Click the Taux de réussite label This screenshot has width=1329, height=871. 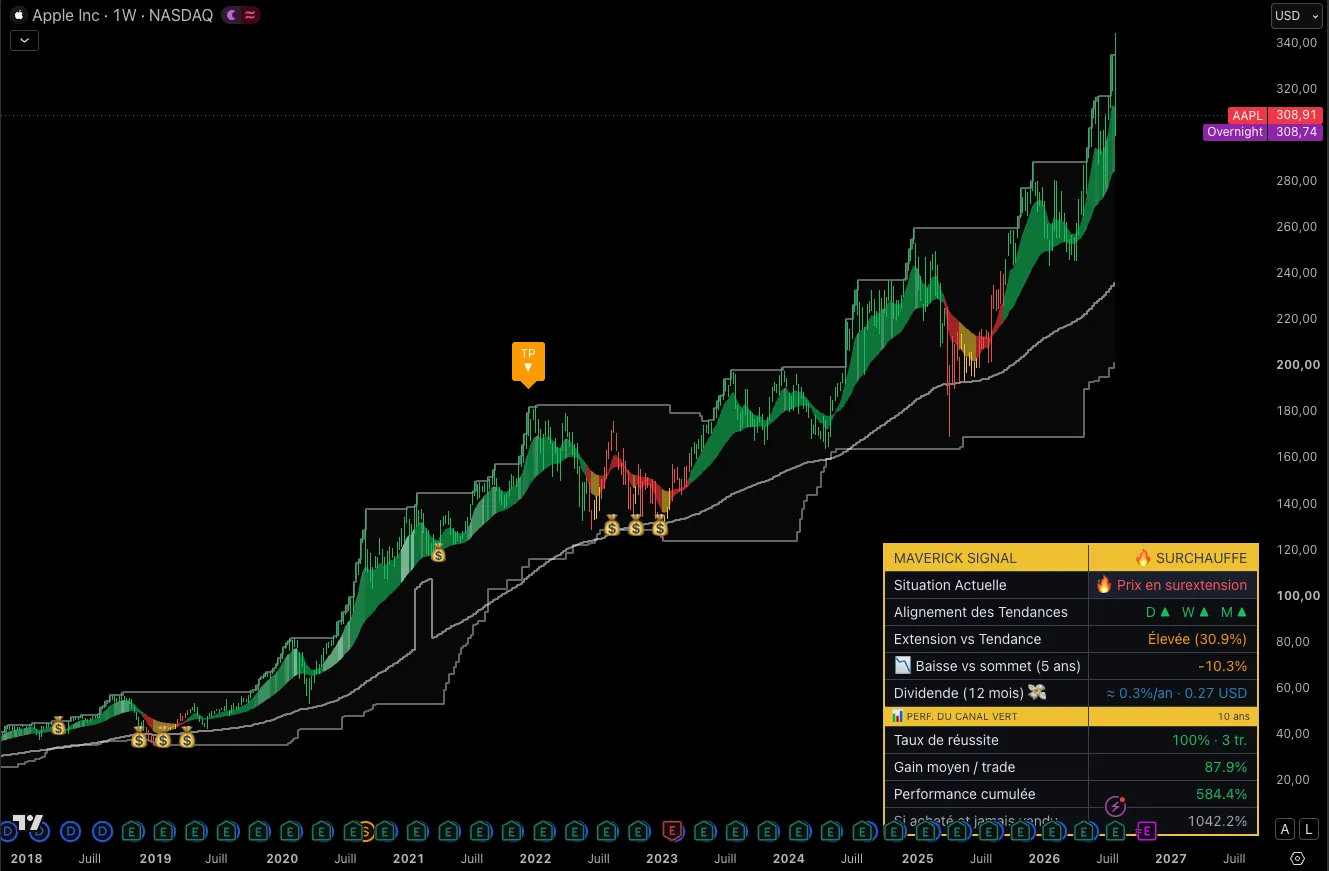coord(946,740)
